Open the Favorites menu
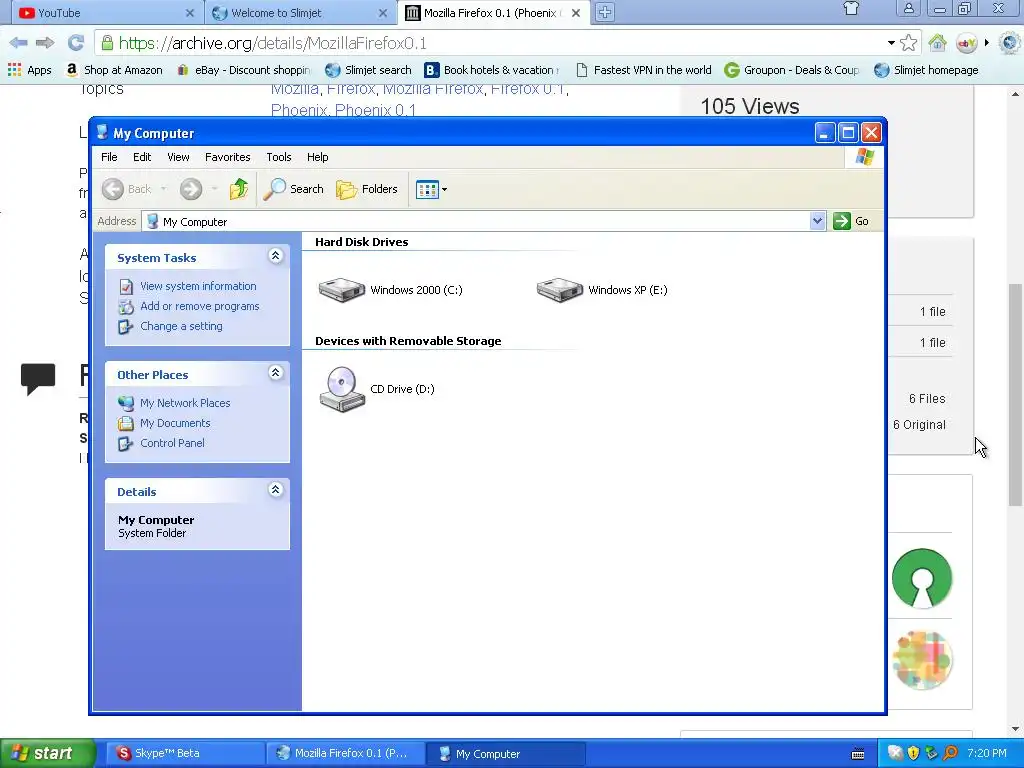Image resolution: width=1024 pixels, height=768 pixels. coord(227,157)
